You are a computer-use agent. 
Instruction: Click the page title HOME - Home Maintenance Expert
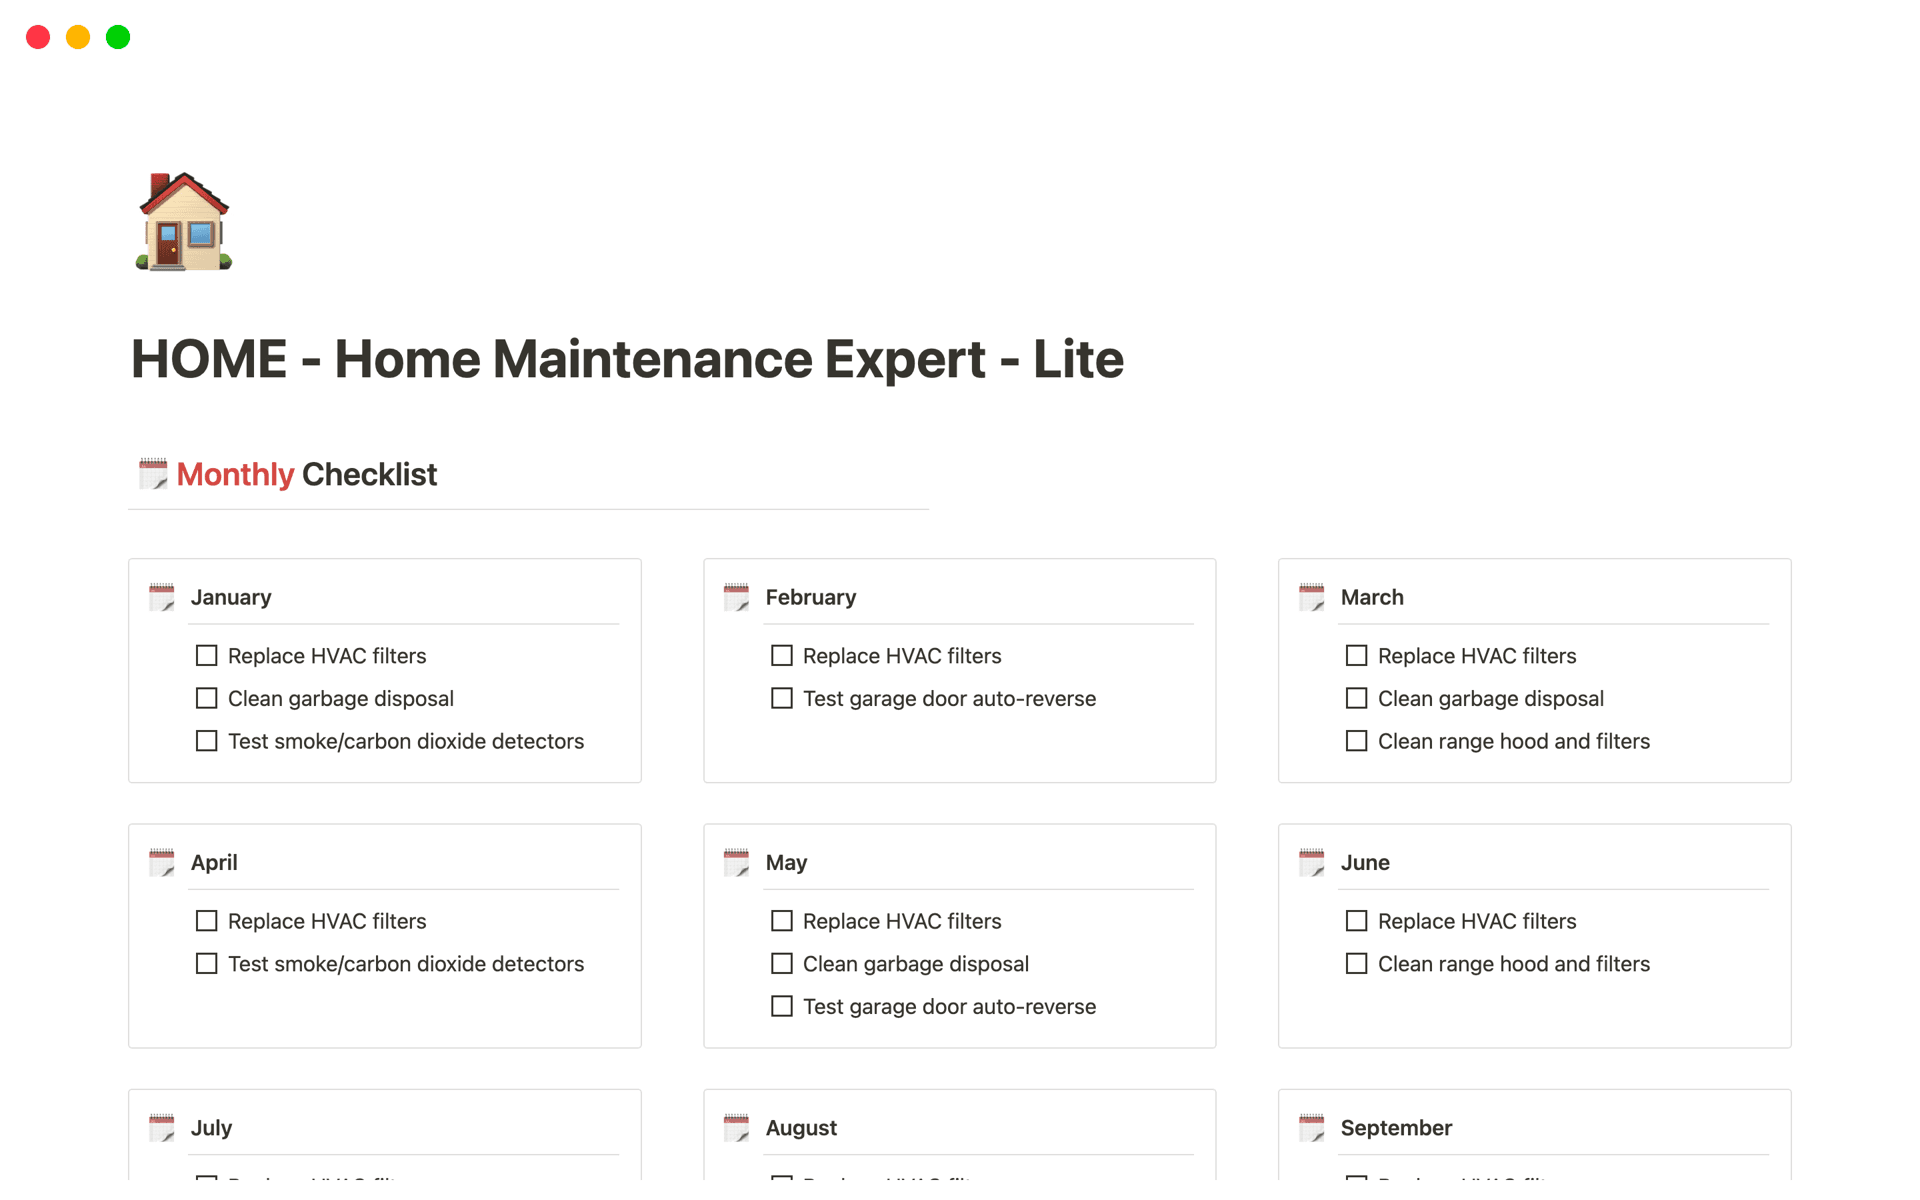pos(627,359)
